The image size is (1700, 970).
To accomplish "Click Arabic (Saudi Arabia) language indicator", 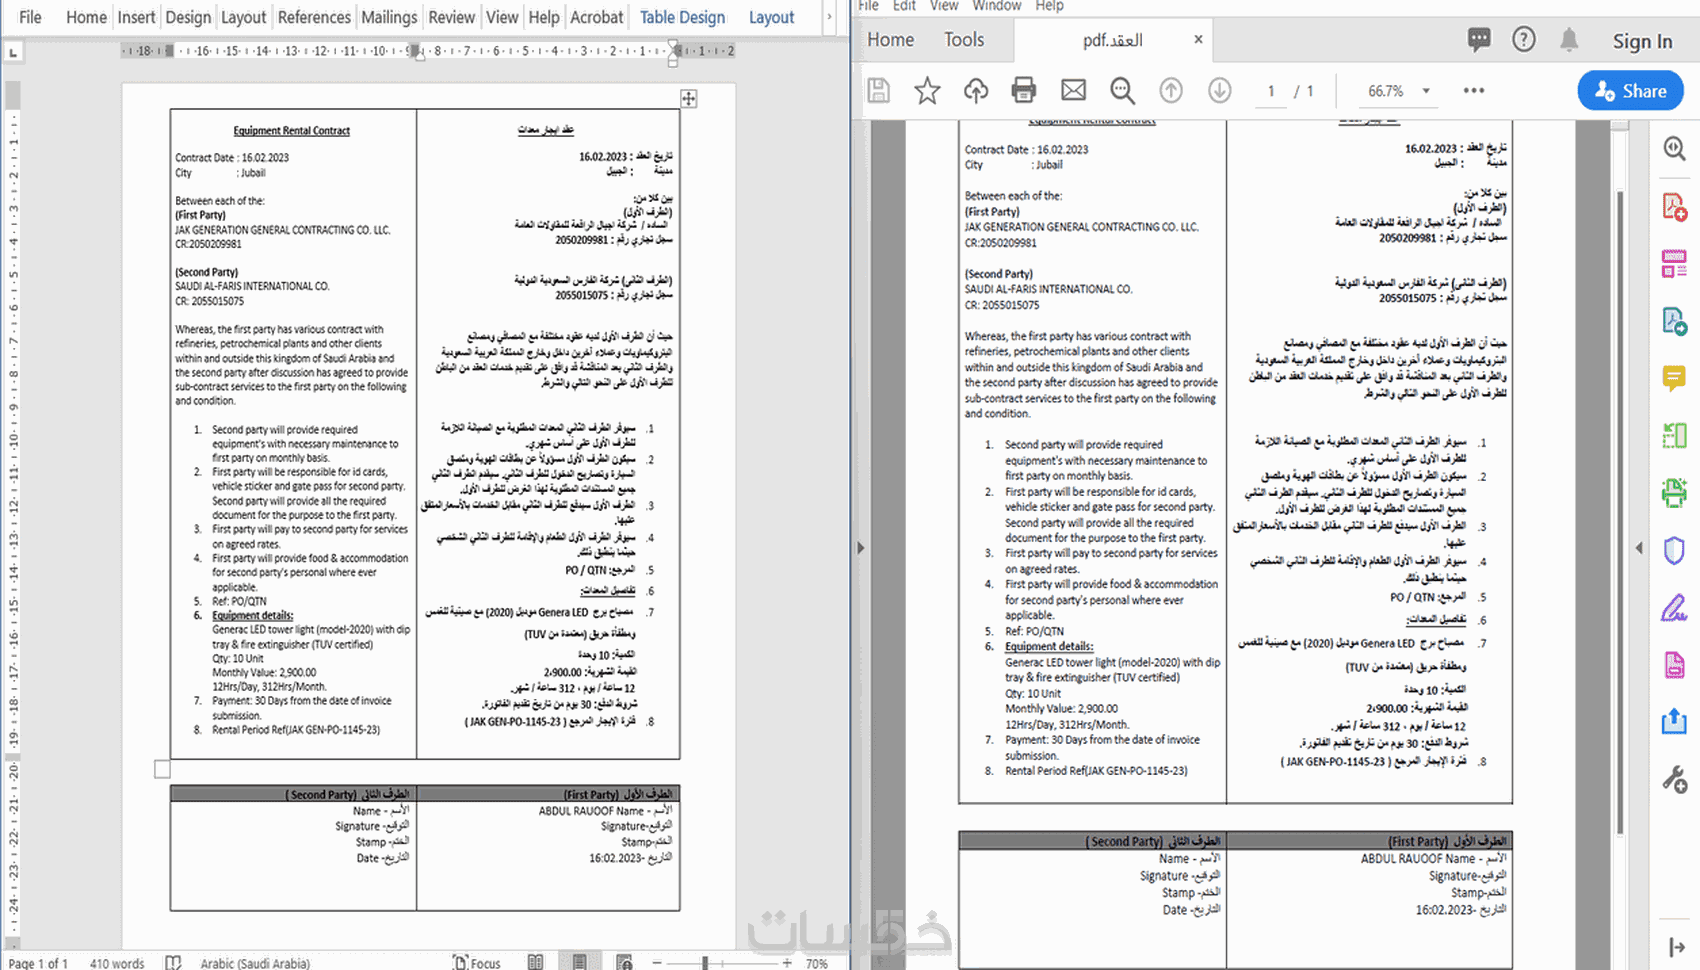I will click(x=255, y=963).
